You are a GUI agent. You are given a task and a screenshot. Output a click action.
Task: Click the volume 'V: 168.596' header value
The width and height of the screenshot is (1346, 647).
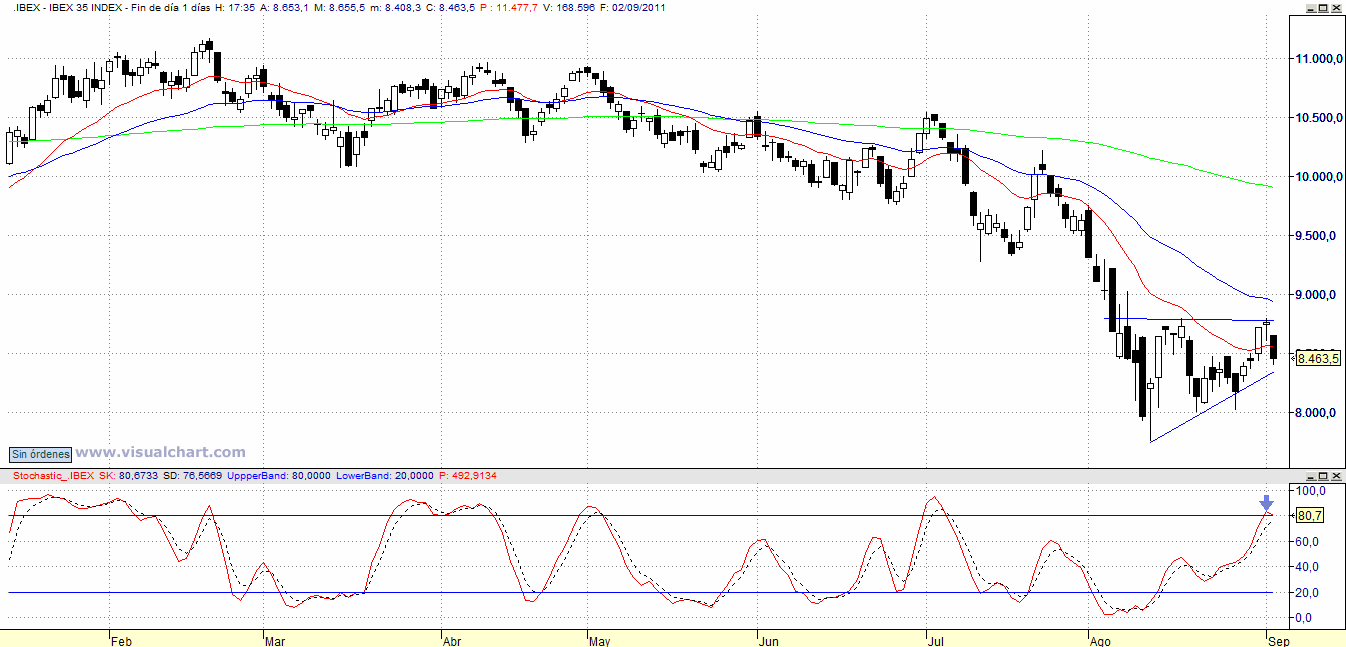pos(571,7)
